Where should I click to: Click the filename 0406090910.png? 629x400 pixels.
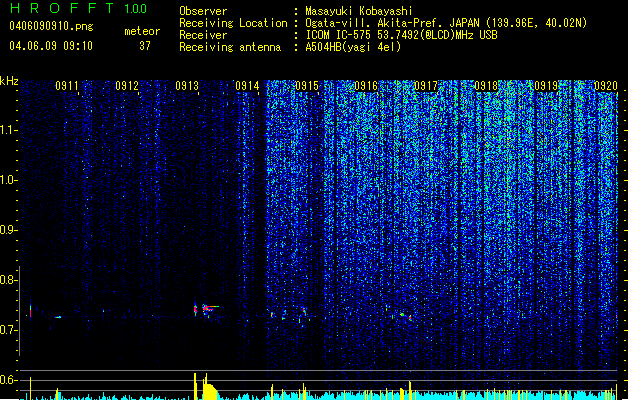coord(51,26)
